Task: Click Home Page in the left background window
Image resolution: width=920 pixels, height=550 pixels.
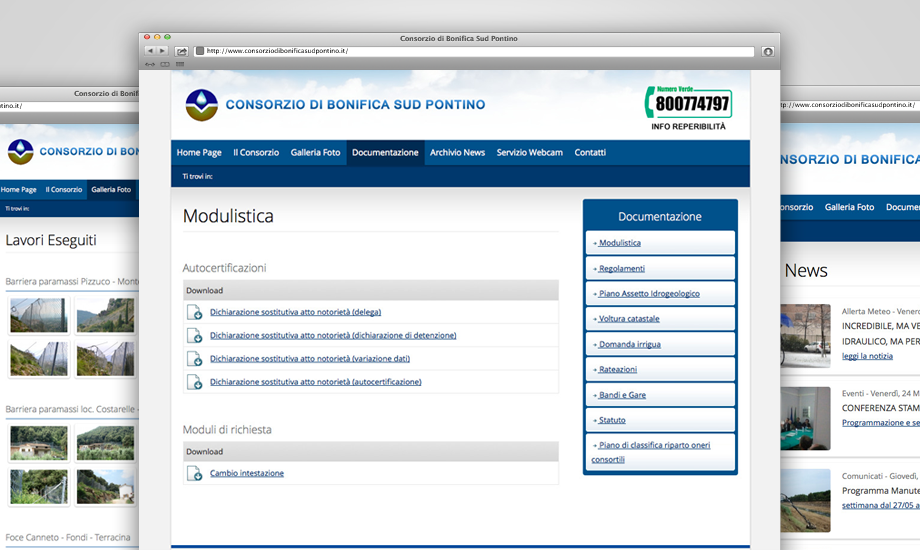Action: [18, 190]
